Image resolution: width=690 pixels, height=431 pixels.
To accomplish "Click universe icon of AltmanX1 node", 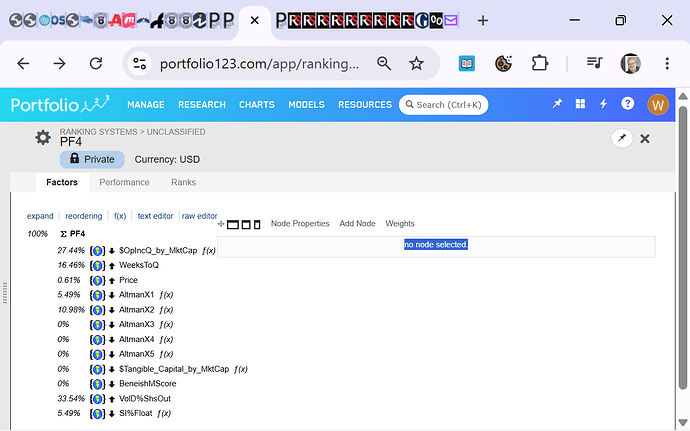I will (x=98, y=295).
